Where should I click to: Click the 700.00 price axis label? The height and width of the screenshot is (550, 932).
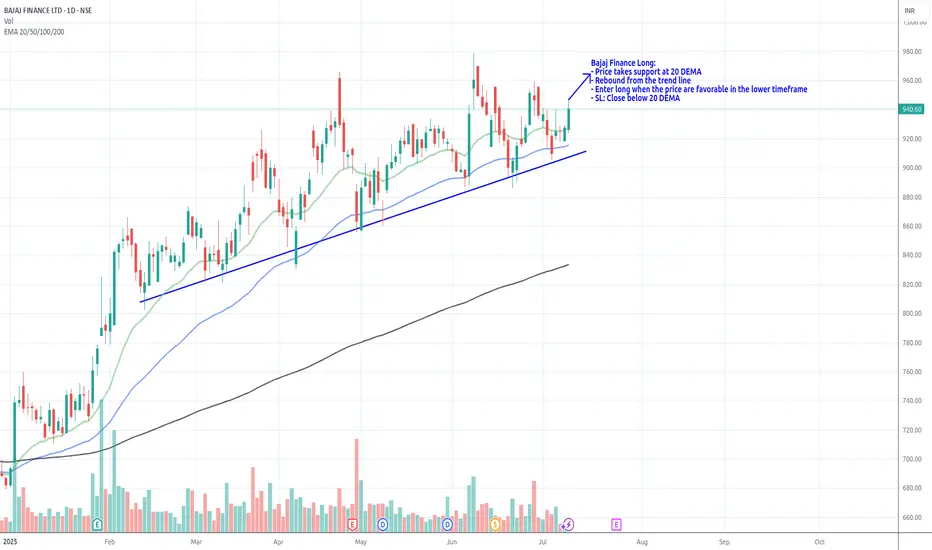(x=912, y=459)
